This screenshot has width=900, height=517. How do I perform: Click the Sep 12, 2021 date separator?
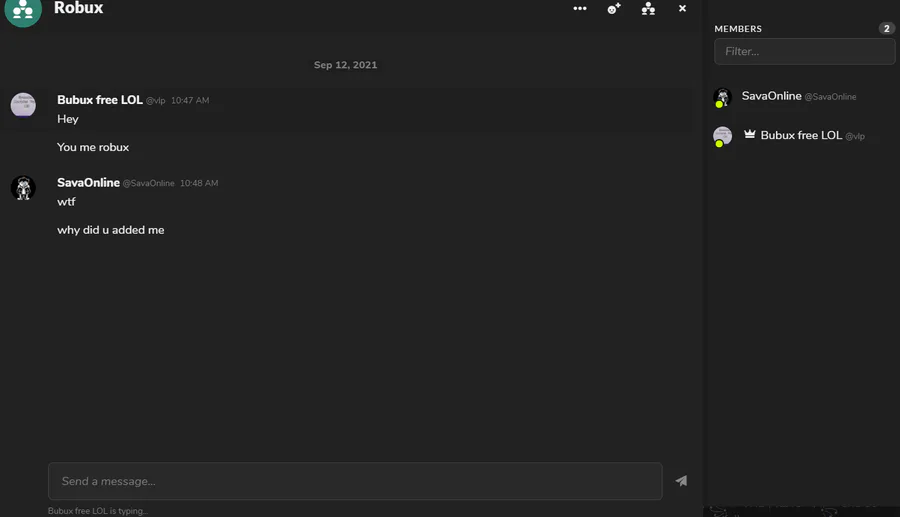346,65
